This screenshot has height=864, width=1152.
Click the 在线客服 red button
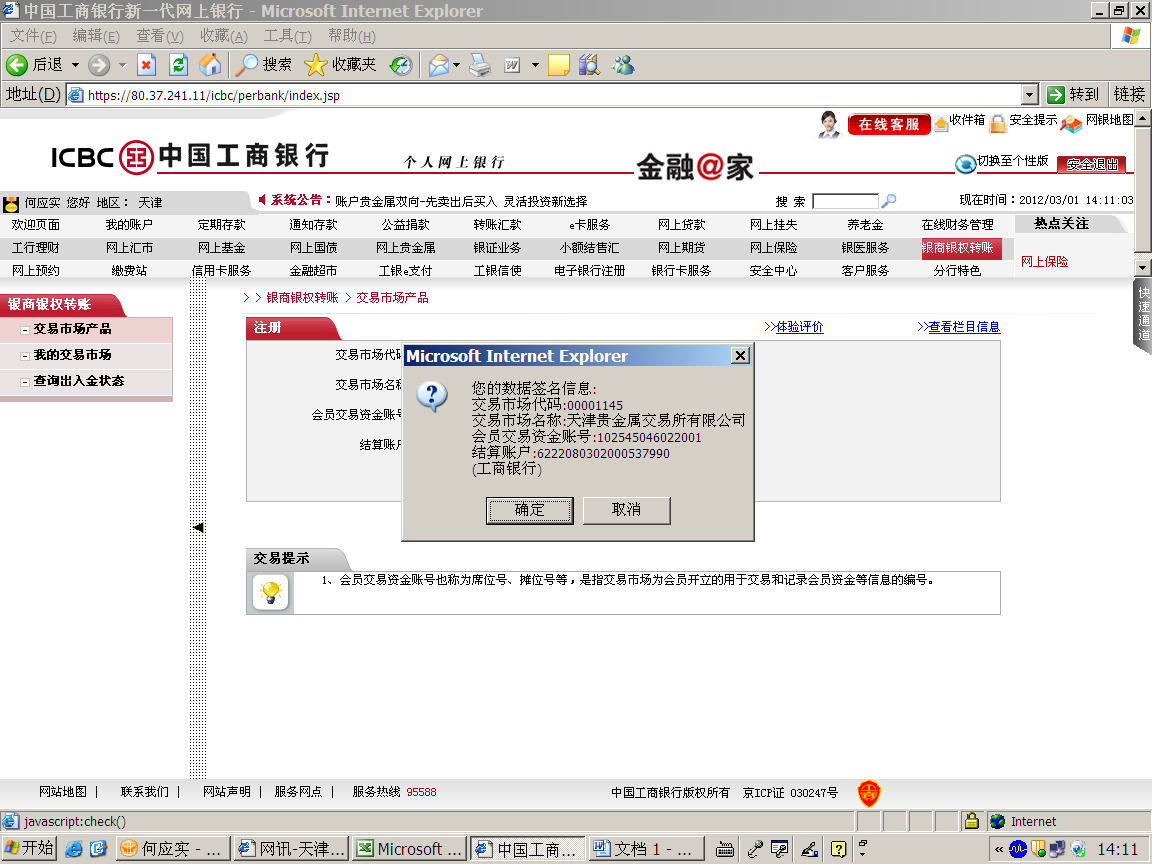(x=889, y=124)
